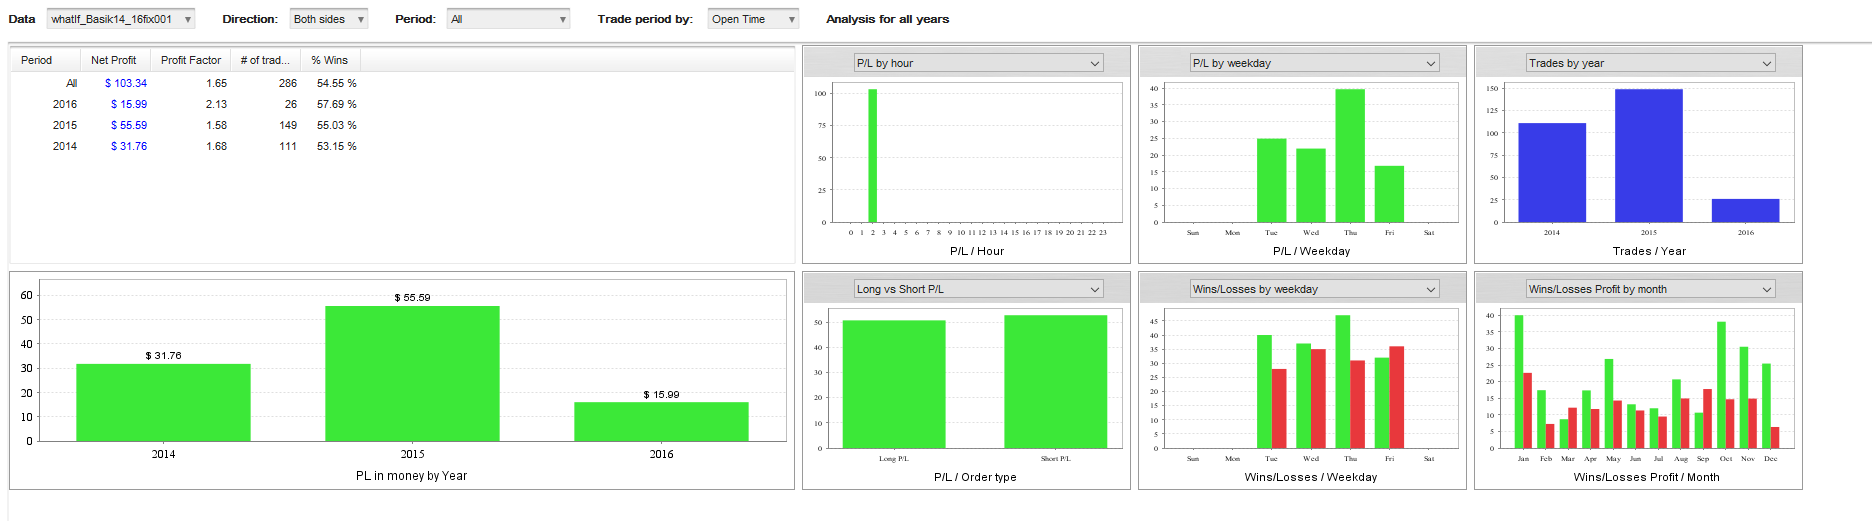Click the 2014 bar in PL in money by Year
1872x521 pixels.
163,402
